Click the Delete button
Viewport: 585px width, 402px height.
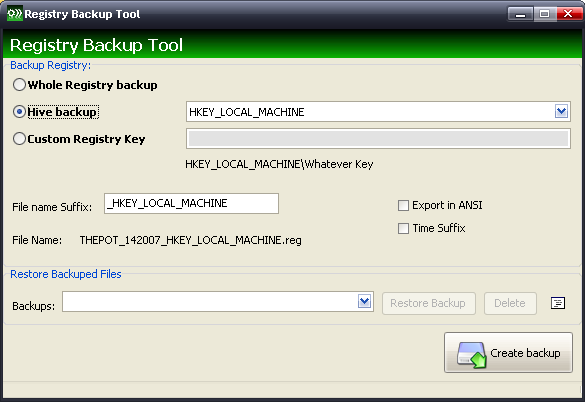(510, 303)
